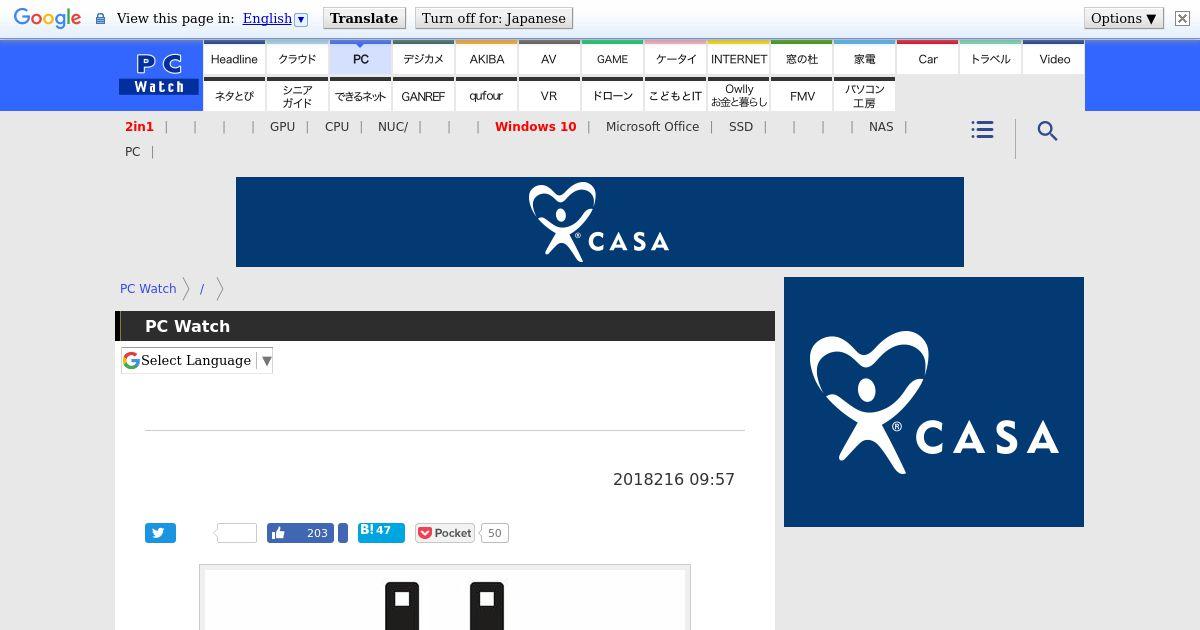Like article with Facebook thumbs-up button
This screenshot has height=630, width=1200.
point(300,533)
